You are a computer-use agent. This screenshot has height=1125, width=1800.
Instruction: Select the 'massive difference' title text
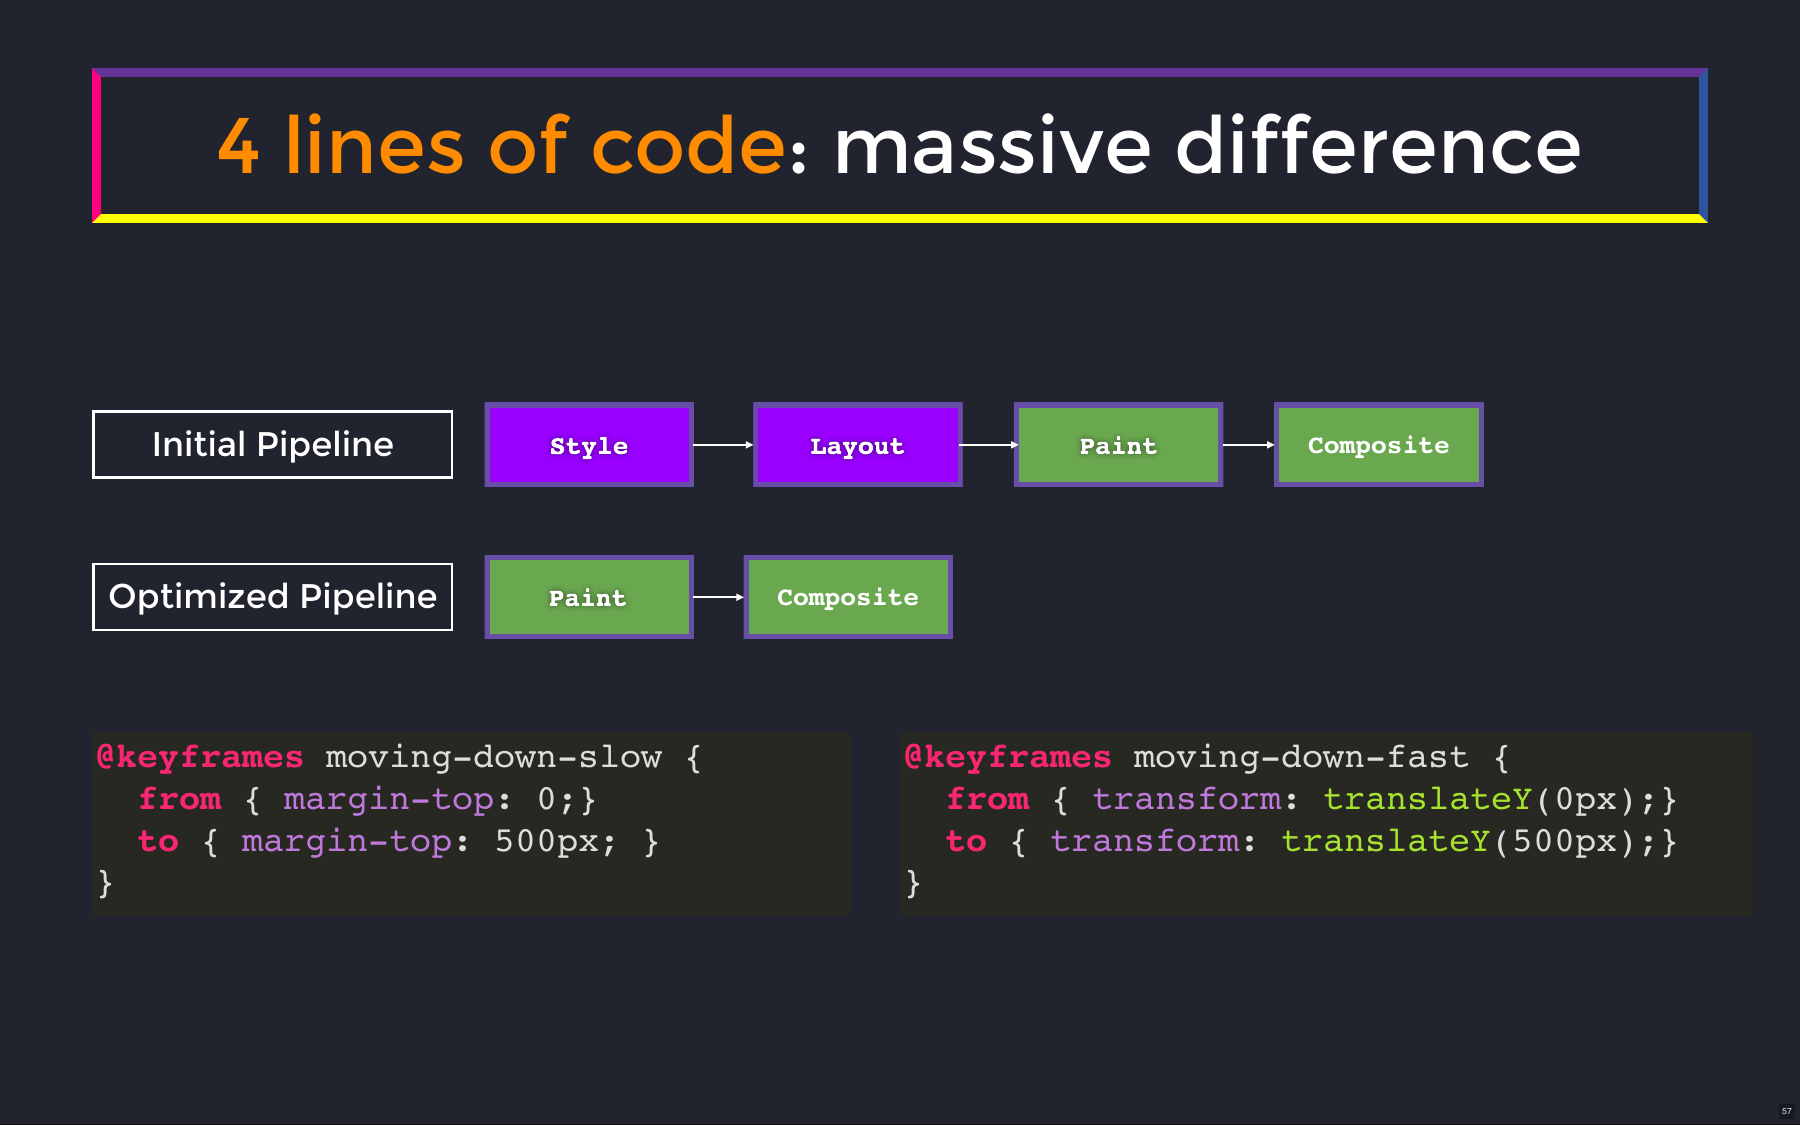[x=1207, y=146]
